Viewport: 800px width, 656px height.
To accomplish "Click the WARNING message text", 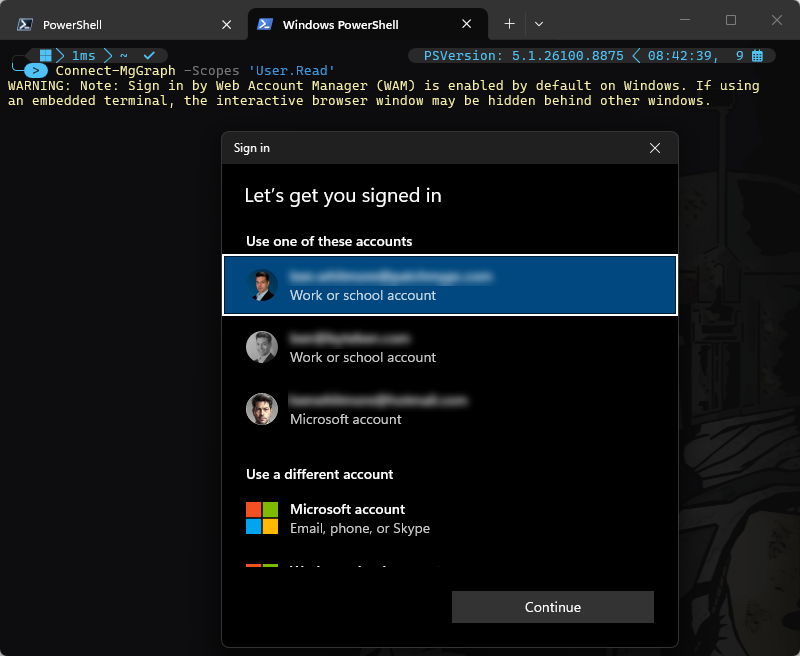I will pos(383,93).
